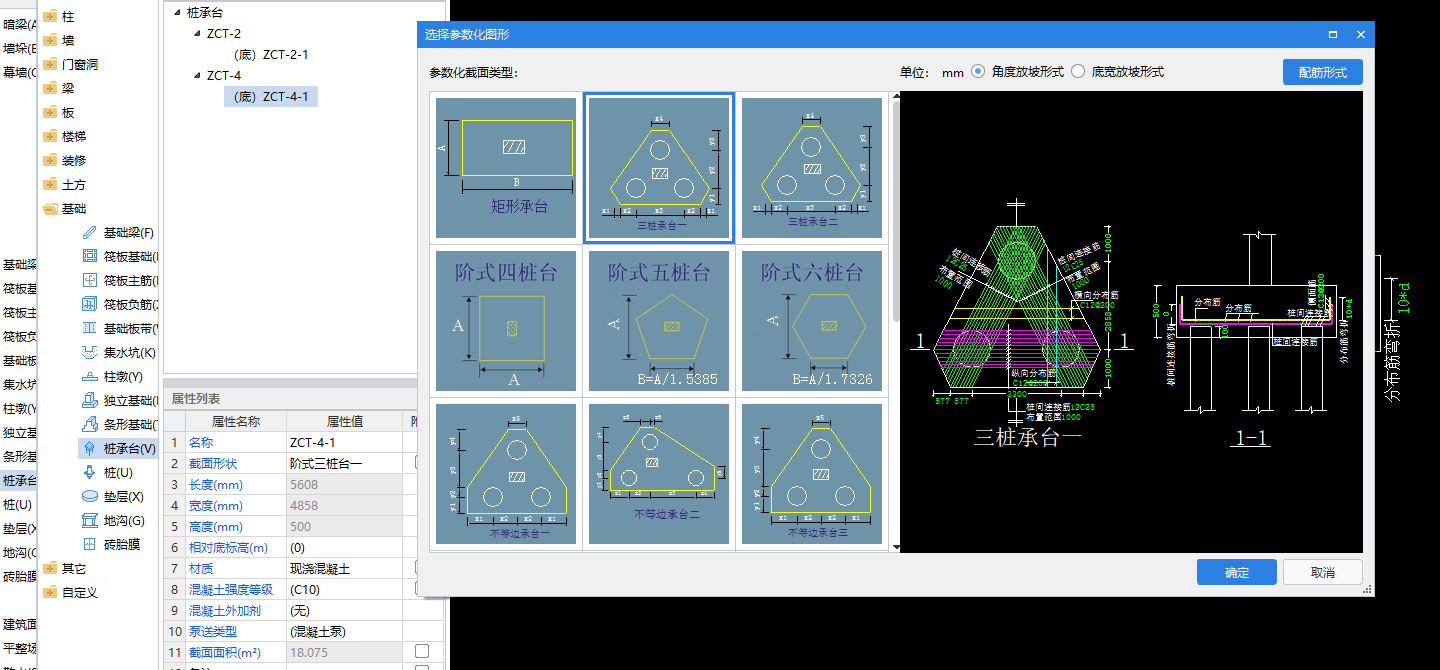Image resolution: width=1440 pixels, height=670 pixels.
Task: Open the 梁 folder in the tree
Action: [50, 89]
